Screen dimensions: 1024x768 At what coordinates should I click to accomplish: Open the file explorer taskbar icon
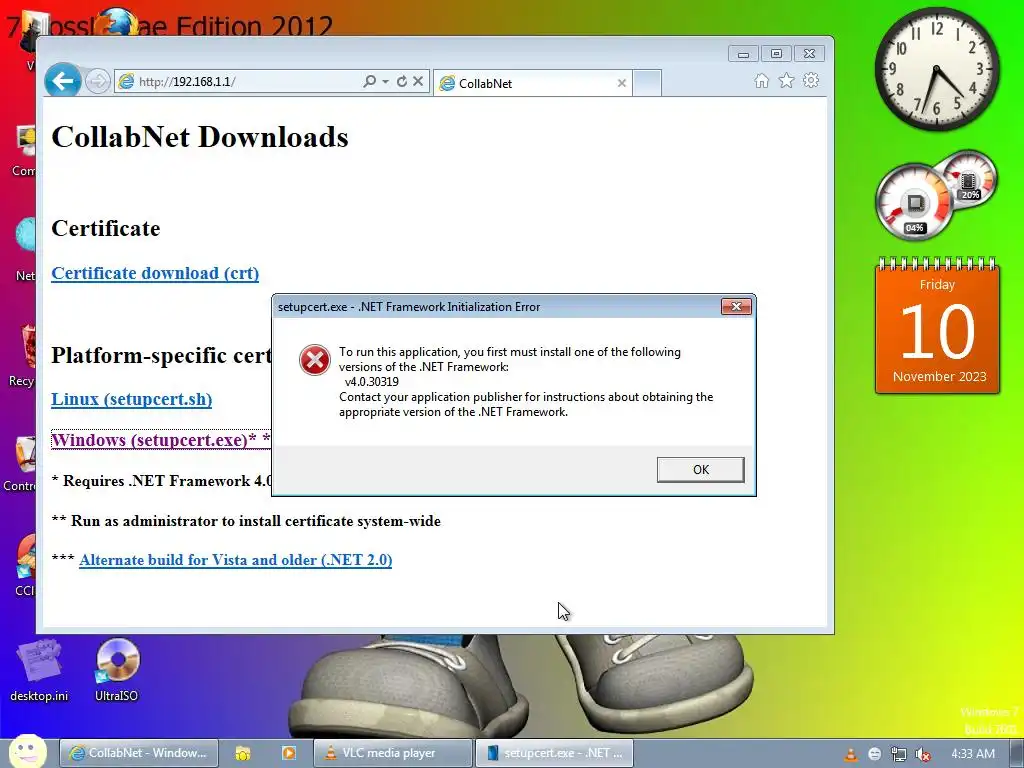pyautogui.click(x=242, y=753)
